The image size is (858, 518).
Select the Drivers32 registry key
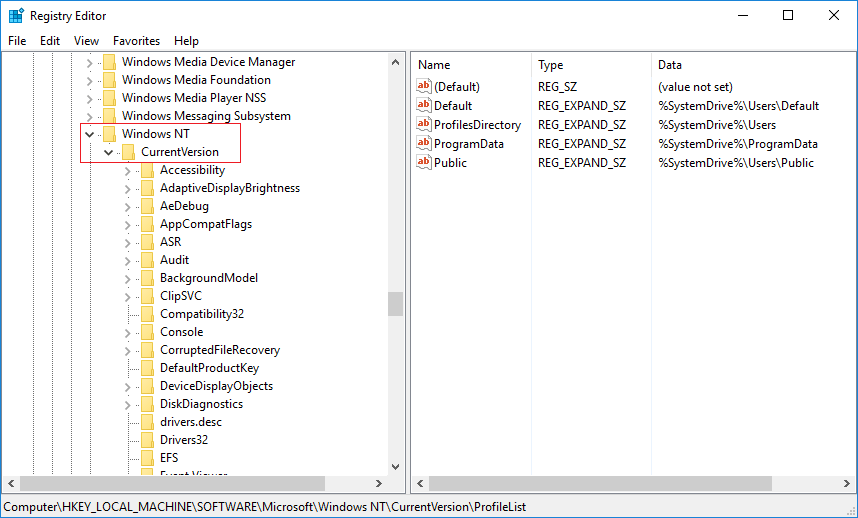(x=184, y=440)
